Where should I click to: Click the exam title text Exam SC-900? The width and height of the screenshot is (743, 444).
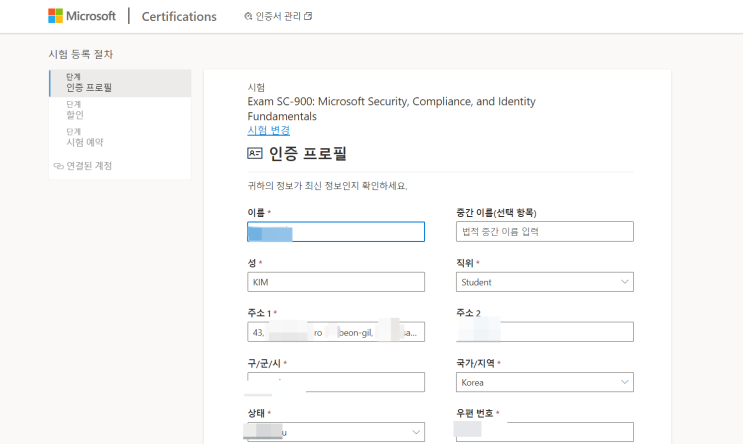pos(391,109)
